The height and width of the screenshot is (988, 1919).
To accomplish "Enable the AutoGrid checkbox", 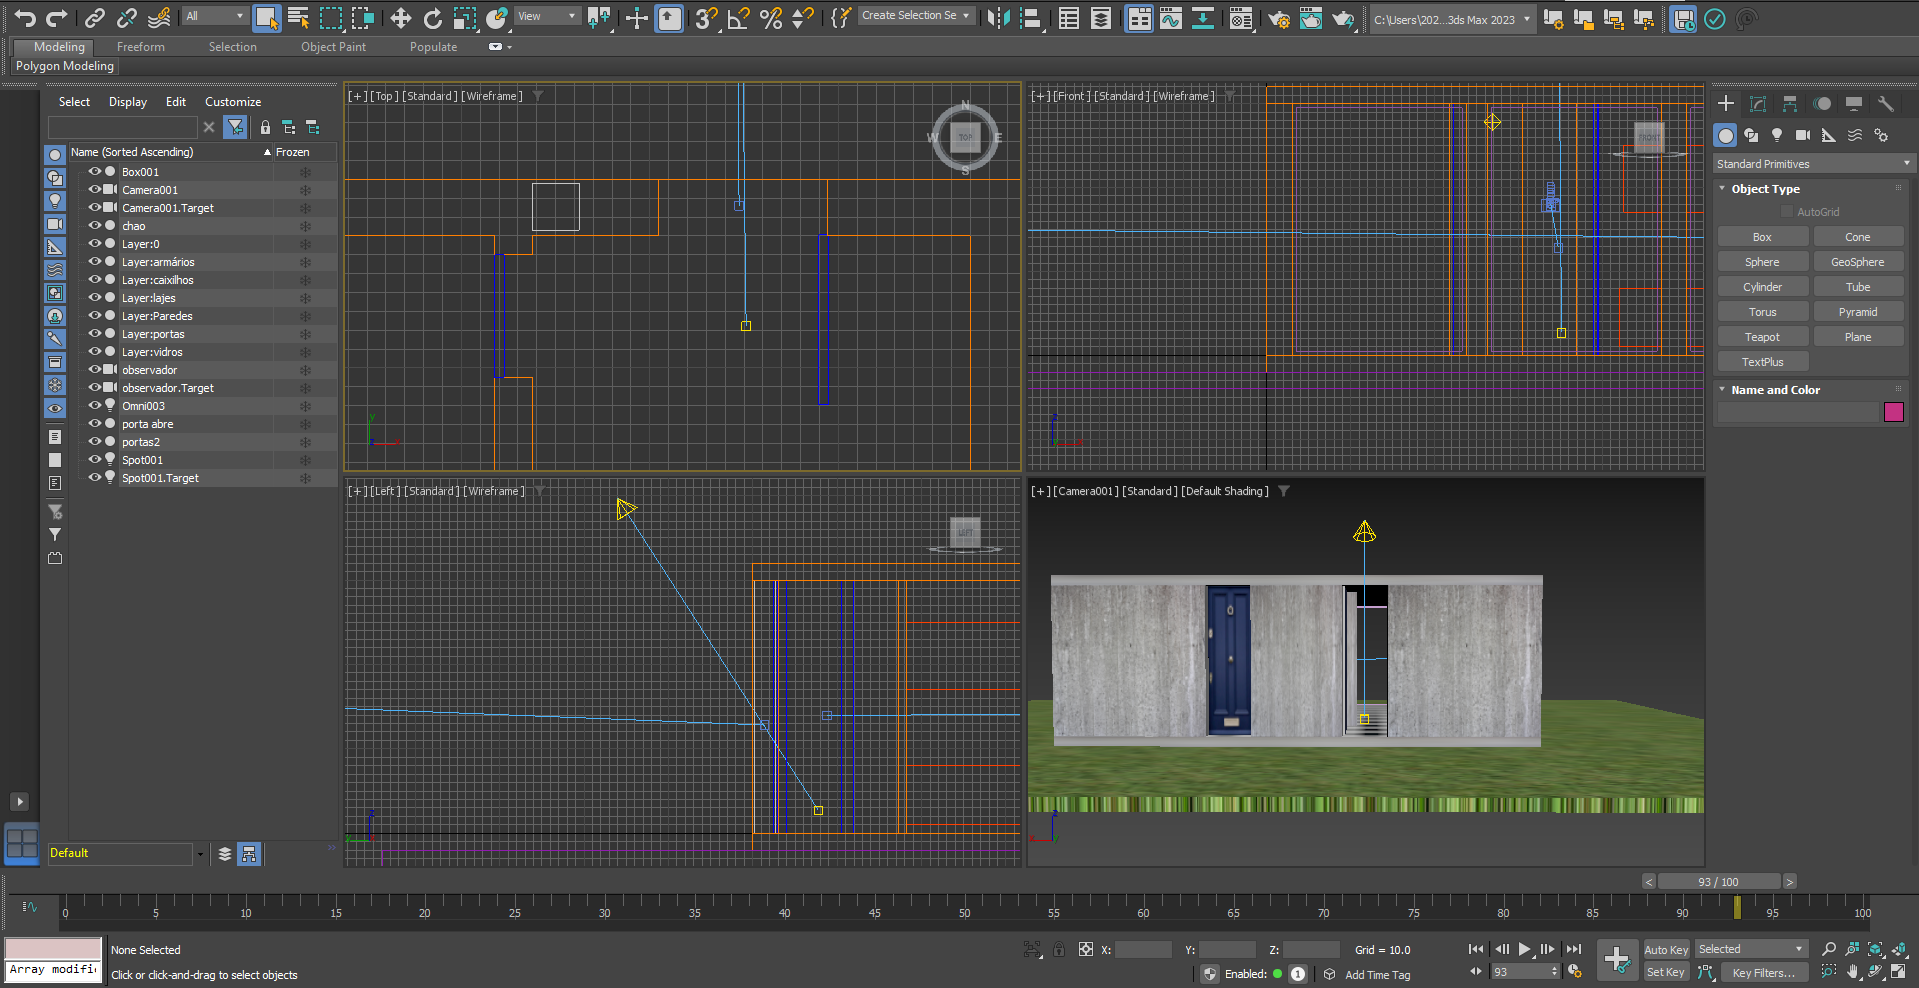I will [x=1787, y=212].
